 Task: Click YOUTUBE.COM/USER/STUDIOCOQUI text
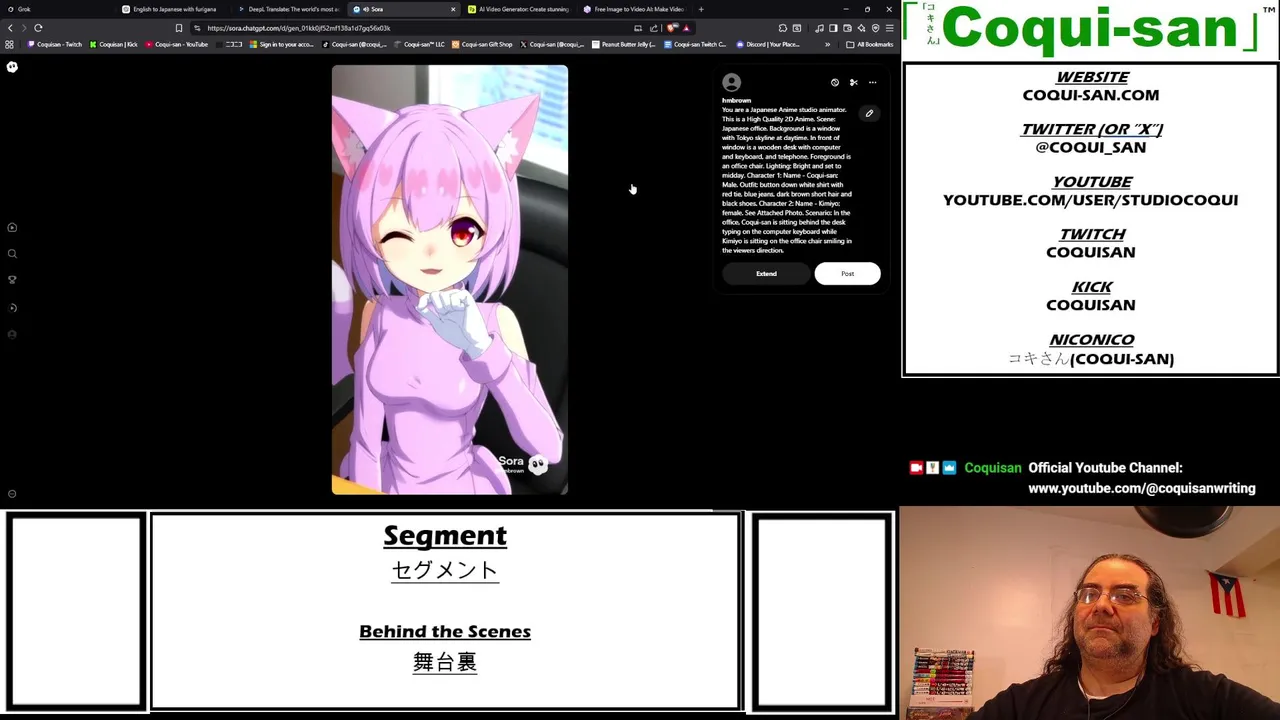1090,200
